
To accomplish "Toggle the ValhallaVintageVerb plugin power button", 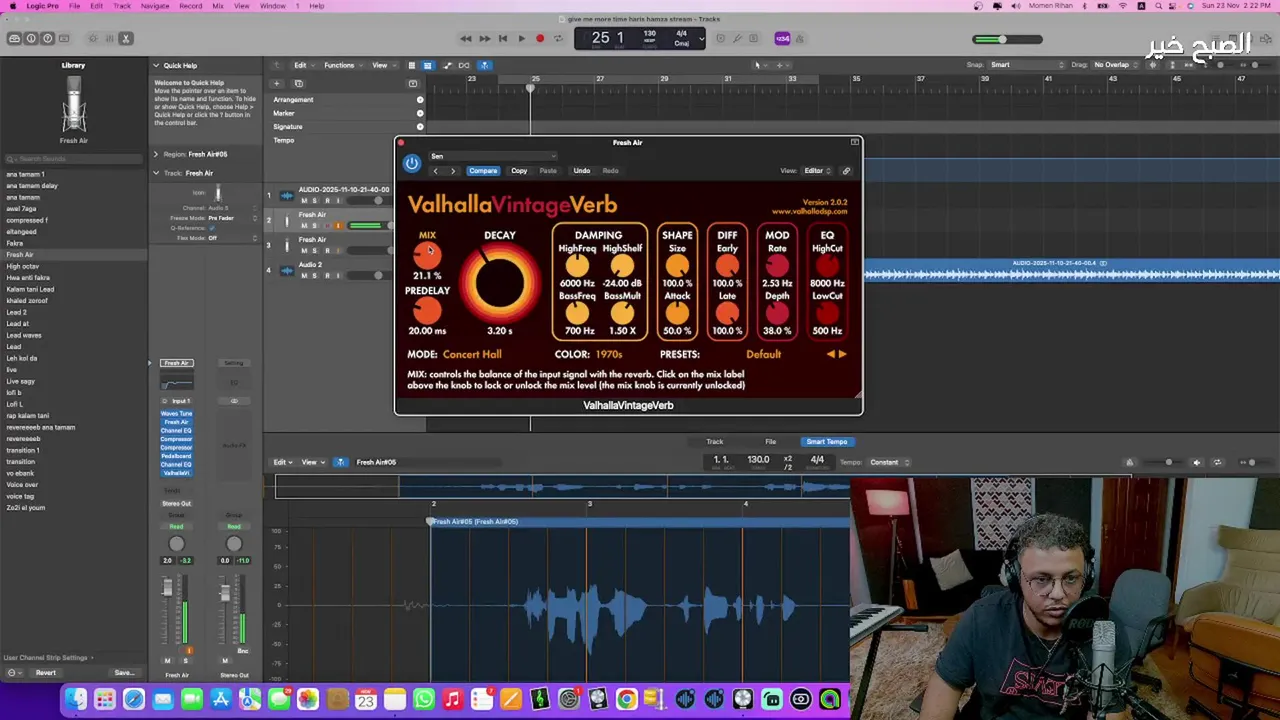I will click(412, 163).
